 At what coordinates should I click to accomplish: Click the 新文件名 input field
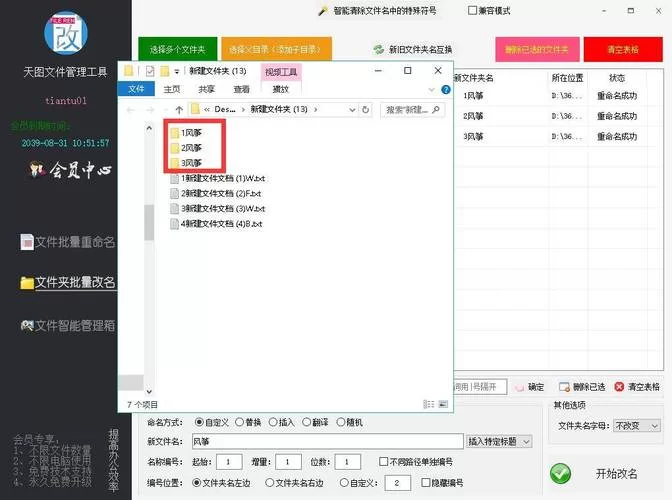tap(327, 441)
